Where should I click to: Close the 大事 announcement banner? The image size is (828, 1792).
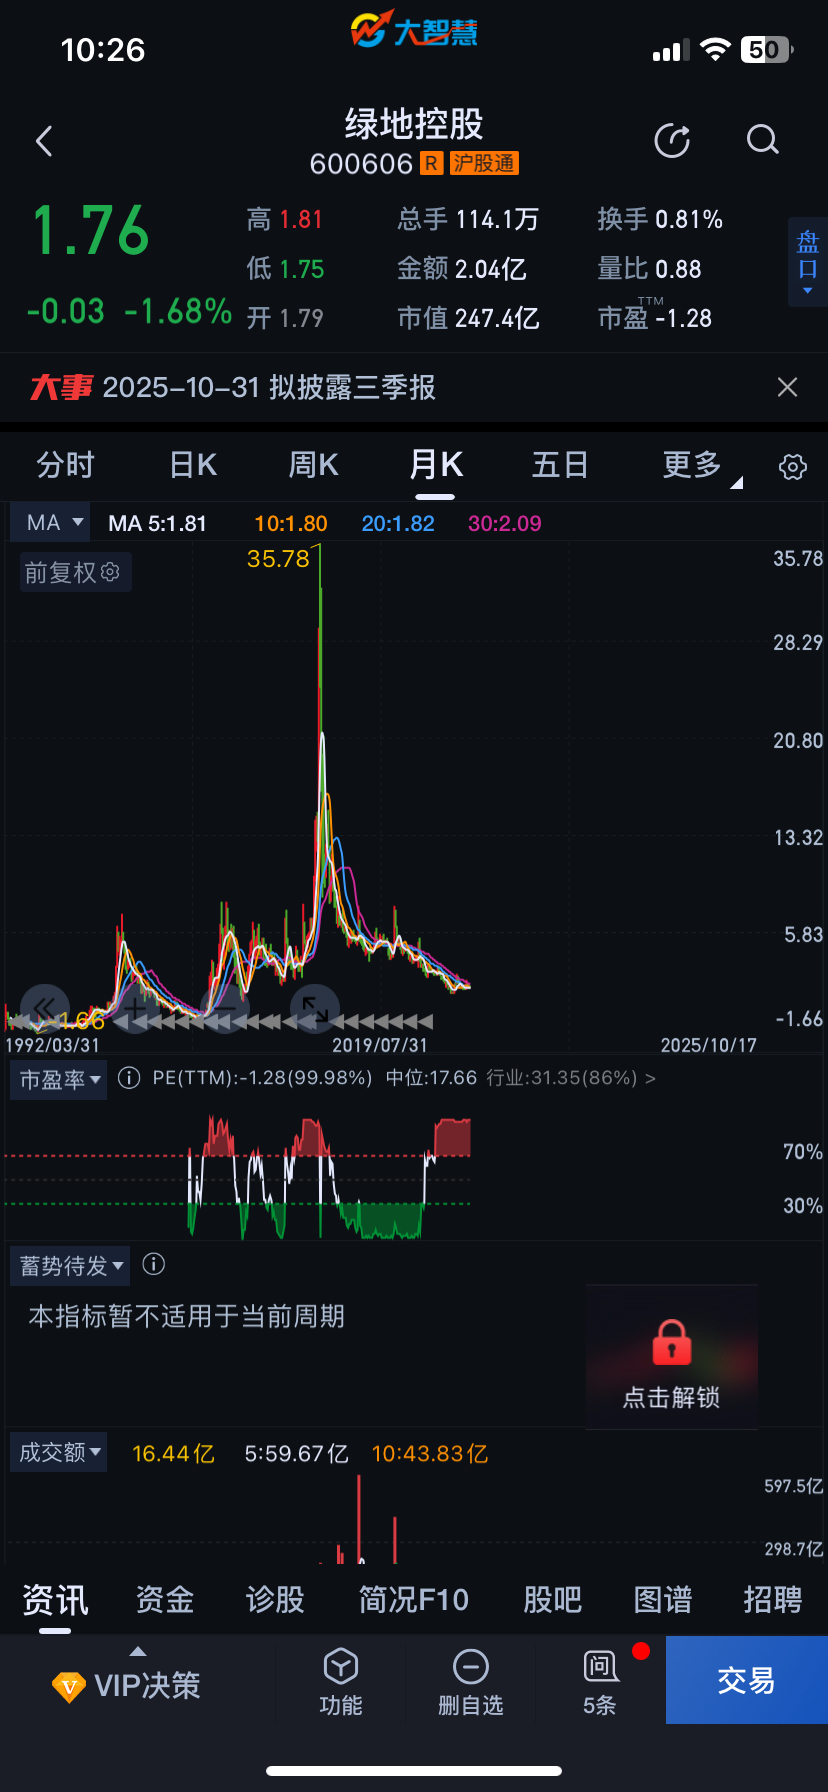tap(788, 387)
